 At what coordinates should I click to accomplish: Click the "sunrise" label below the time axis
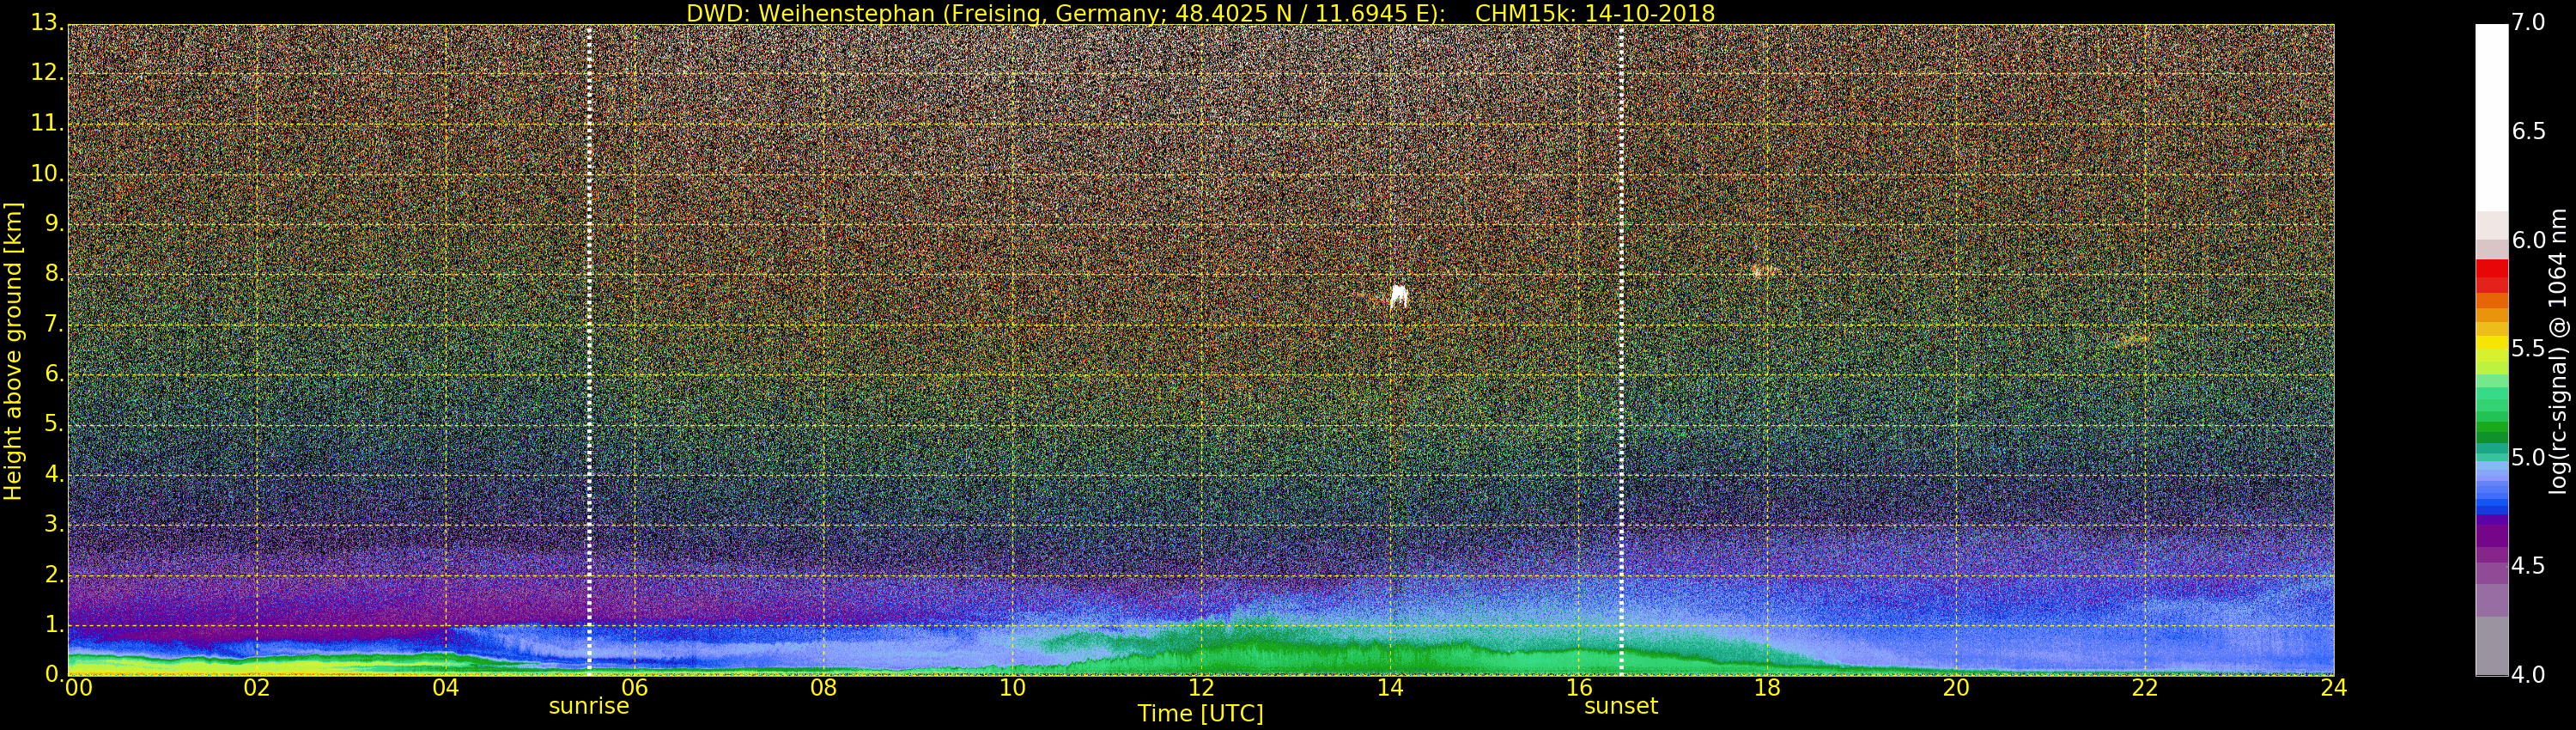point(589,707)
